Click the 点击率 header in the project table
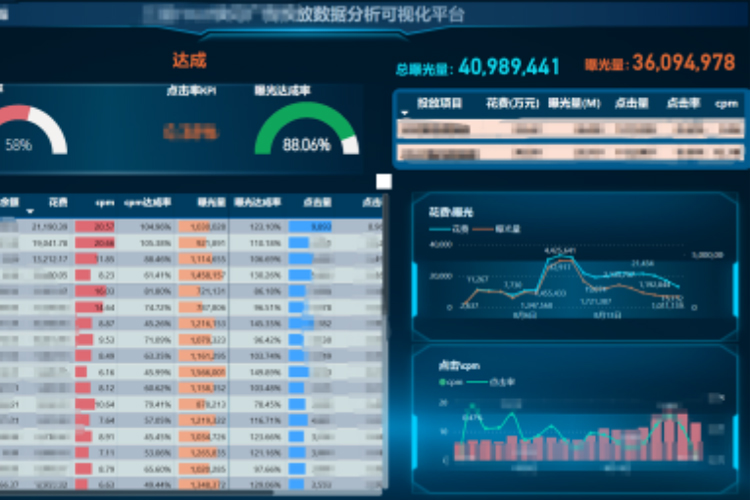This screenshot has height=500, width=750. click(683, 103)
